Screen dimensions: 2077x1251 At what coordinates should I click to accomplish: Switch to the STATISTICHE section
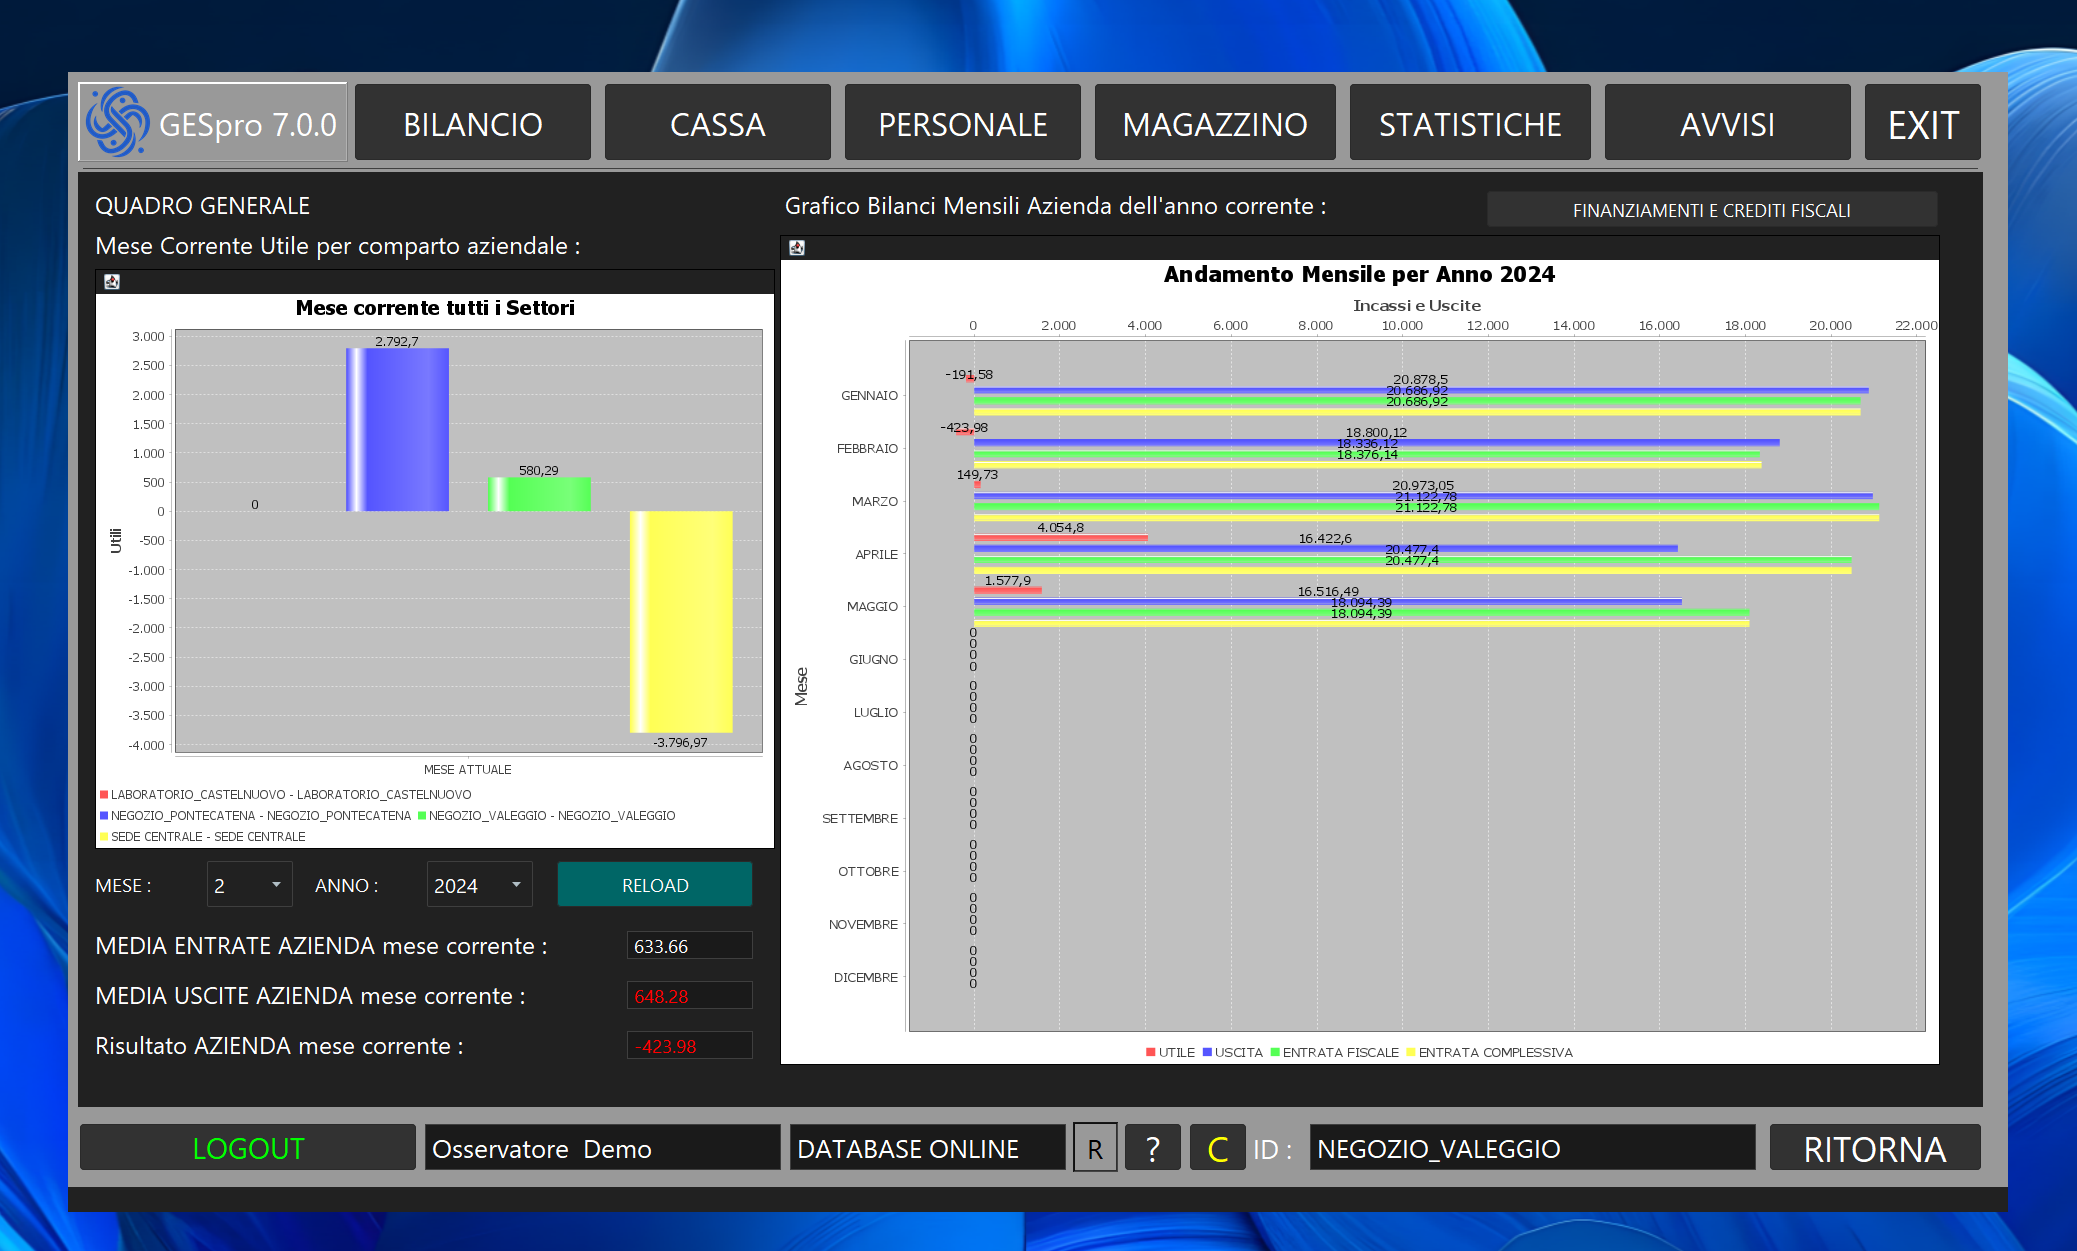(1470, 122)
